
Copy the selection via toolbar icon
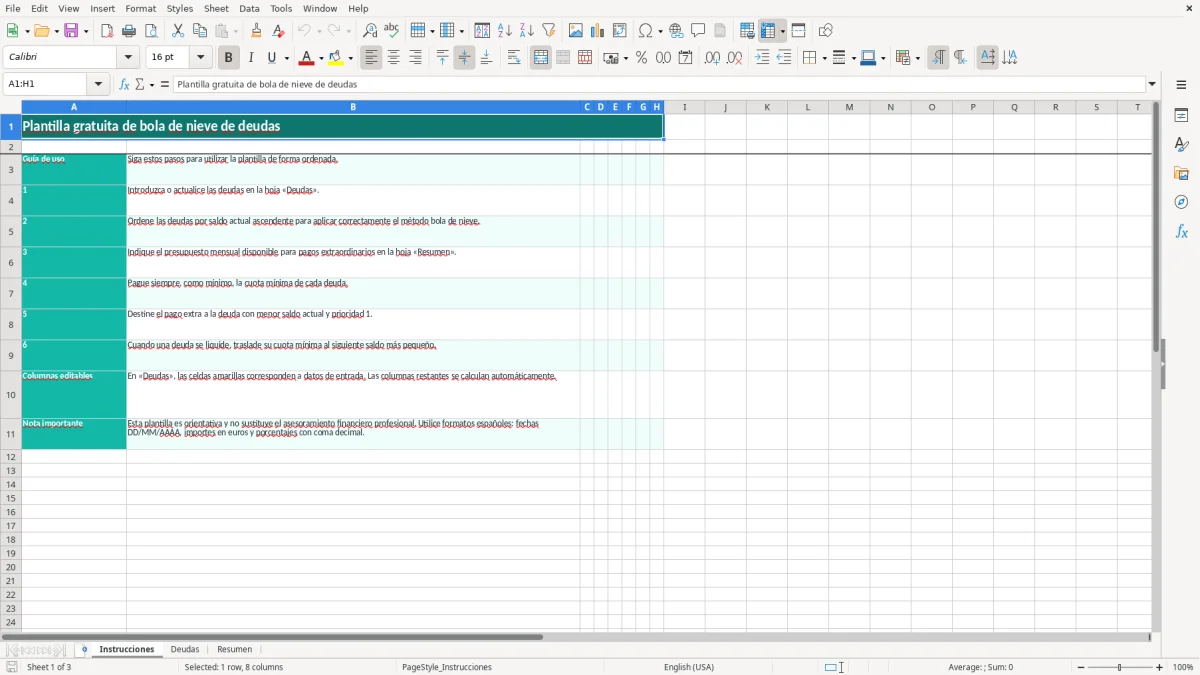pos(200,31)
